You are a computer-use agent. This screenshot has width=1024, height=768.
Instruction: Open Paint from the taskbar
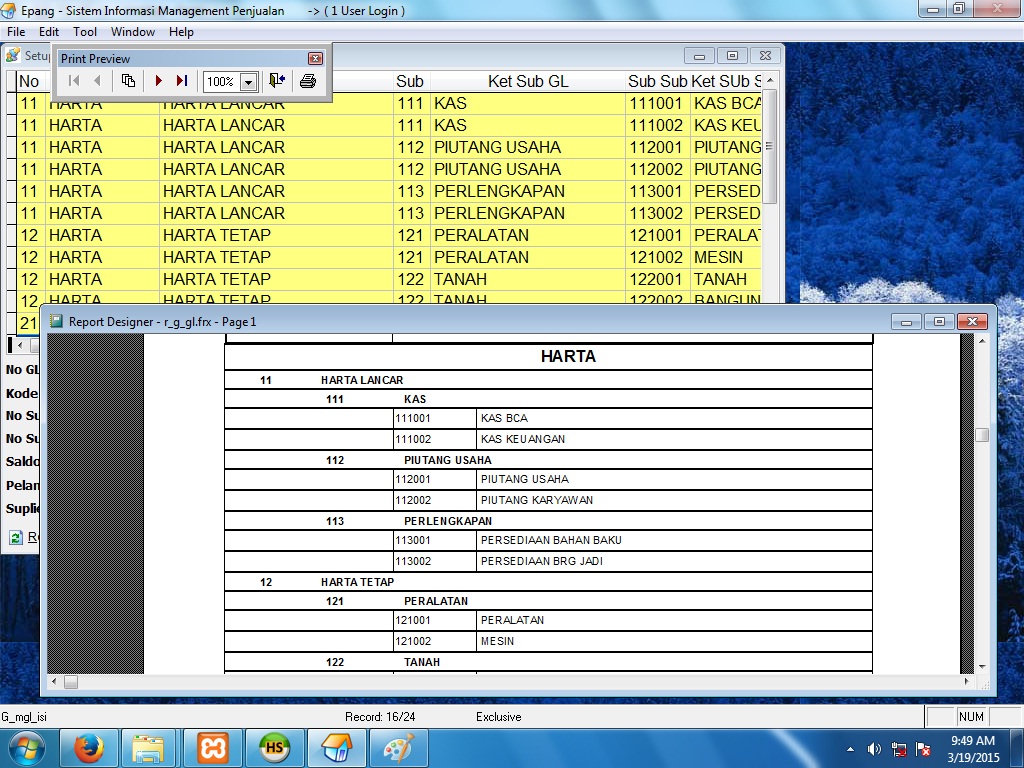coord(398,748)
